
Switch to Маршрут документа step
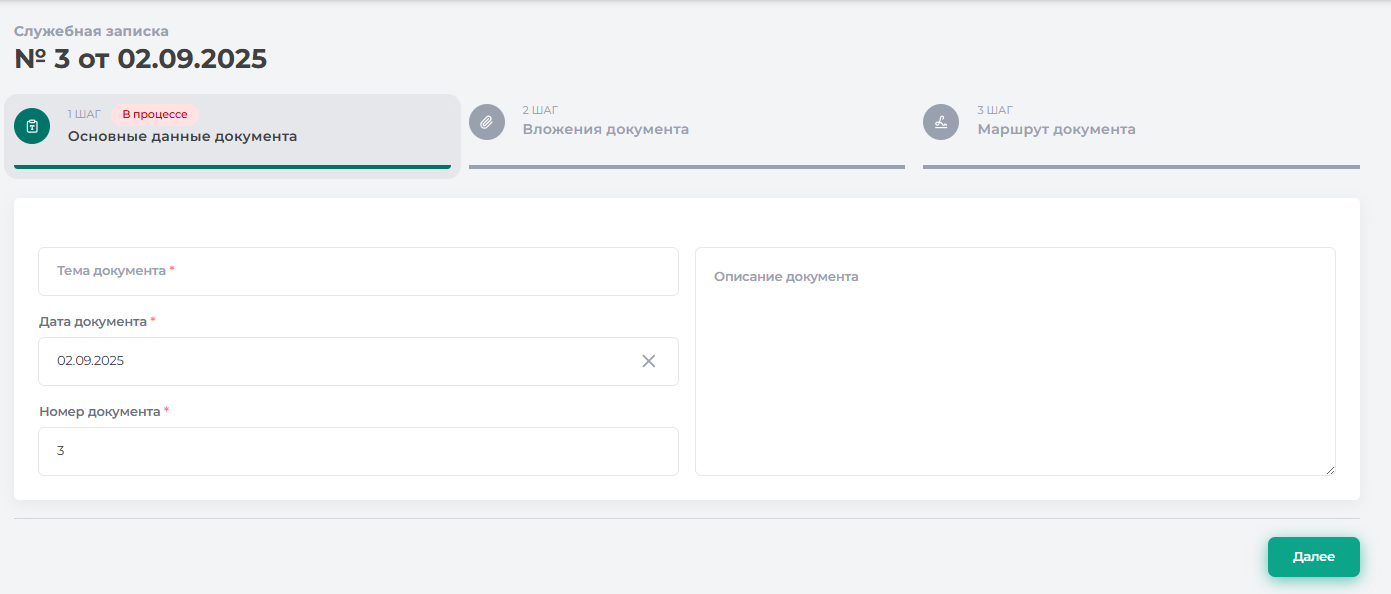(1056, 129)
